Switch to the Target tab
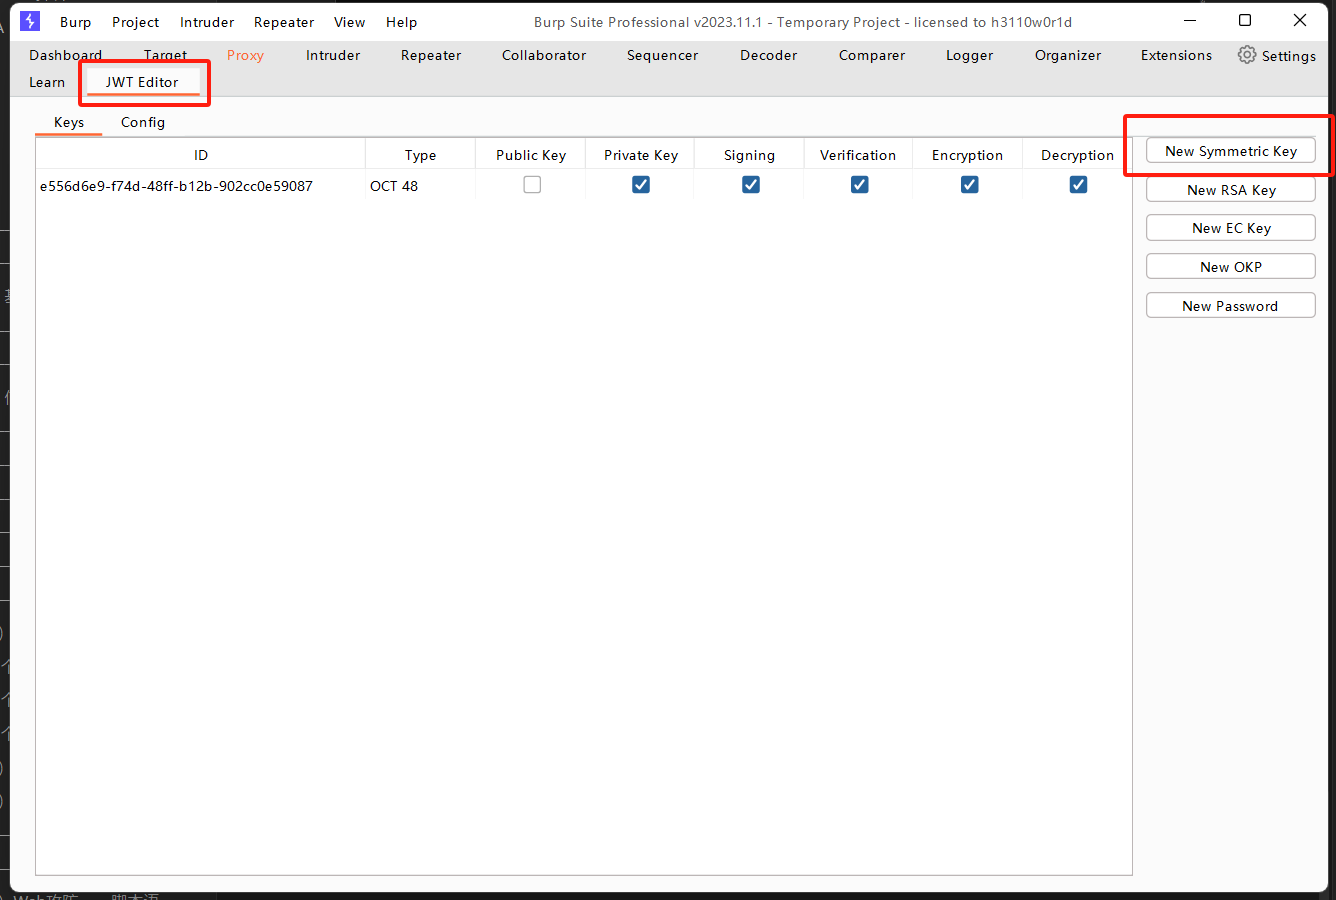The width and height of the screenshot is (1336, 900). click(x=166, y=55)
